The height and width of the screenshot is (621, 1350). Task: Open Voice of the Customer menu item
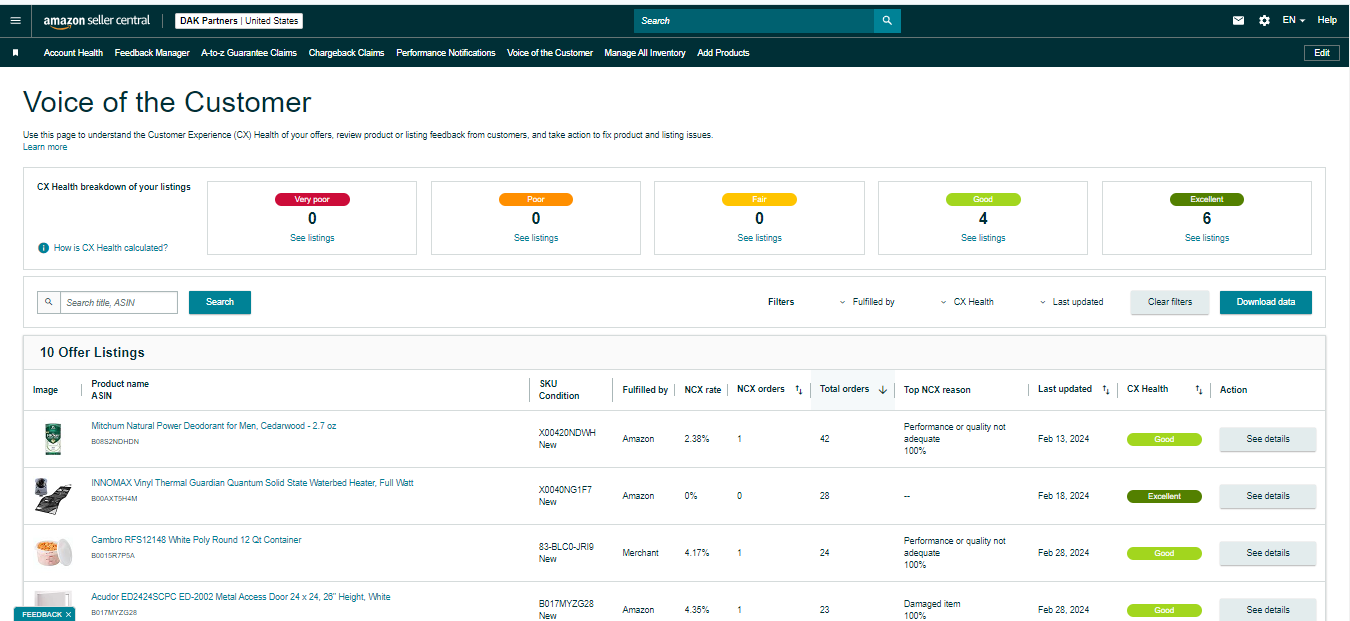pos(550,53)
